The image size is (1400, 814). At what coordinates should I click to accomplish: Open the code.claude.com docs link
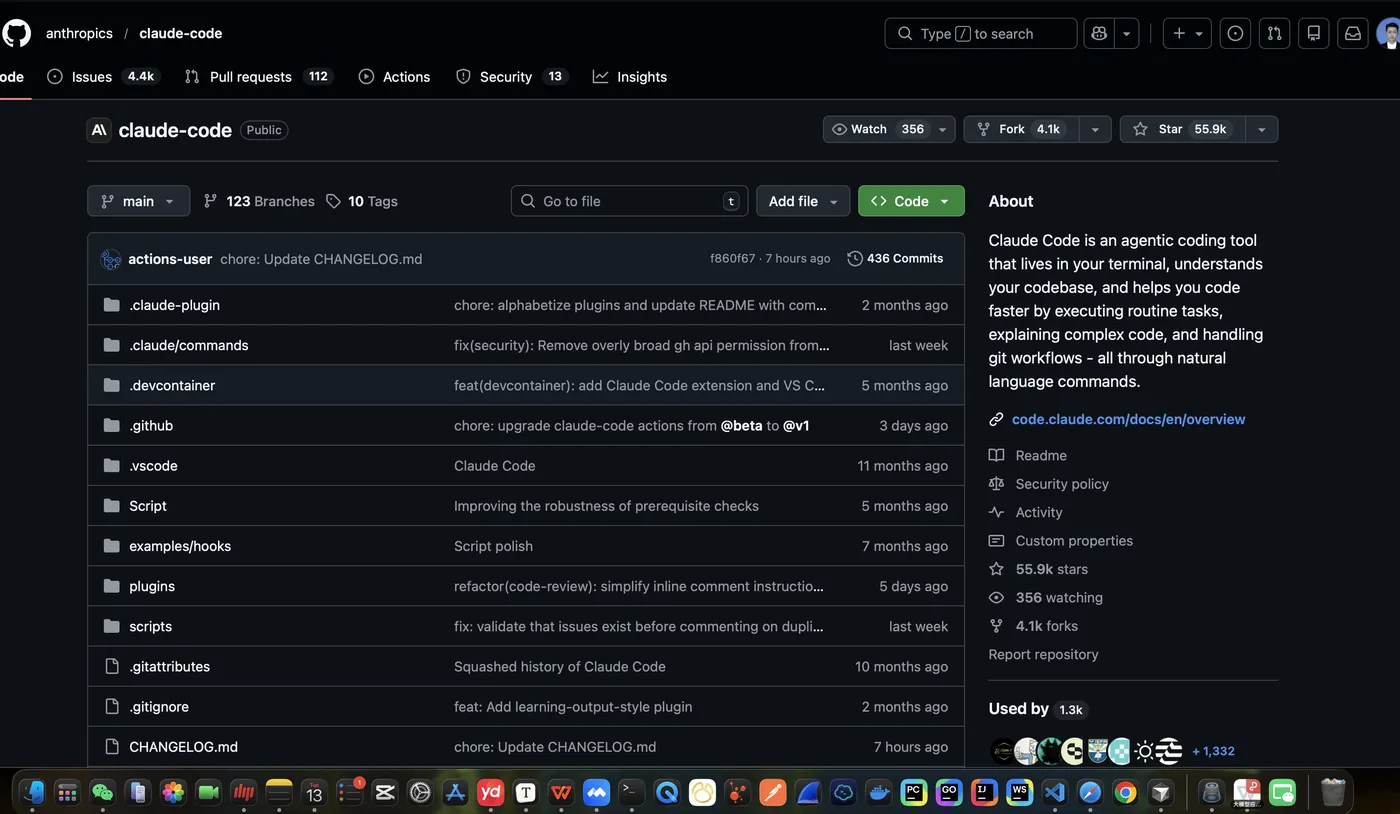tap(1128, 419)
